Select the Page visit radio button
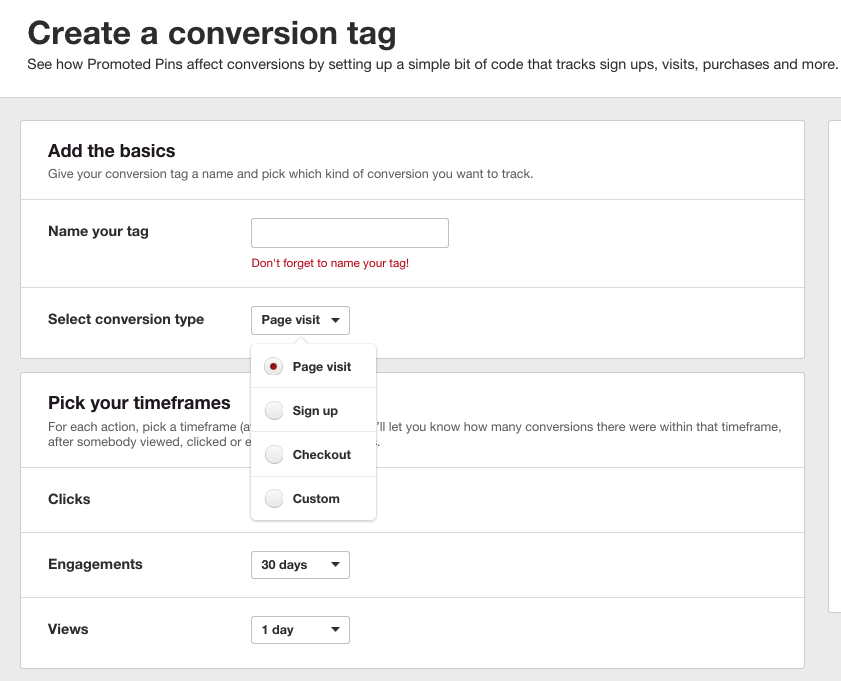 [x=273, y=366]
